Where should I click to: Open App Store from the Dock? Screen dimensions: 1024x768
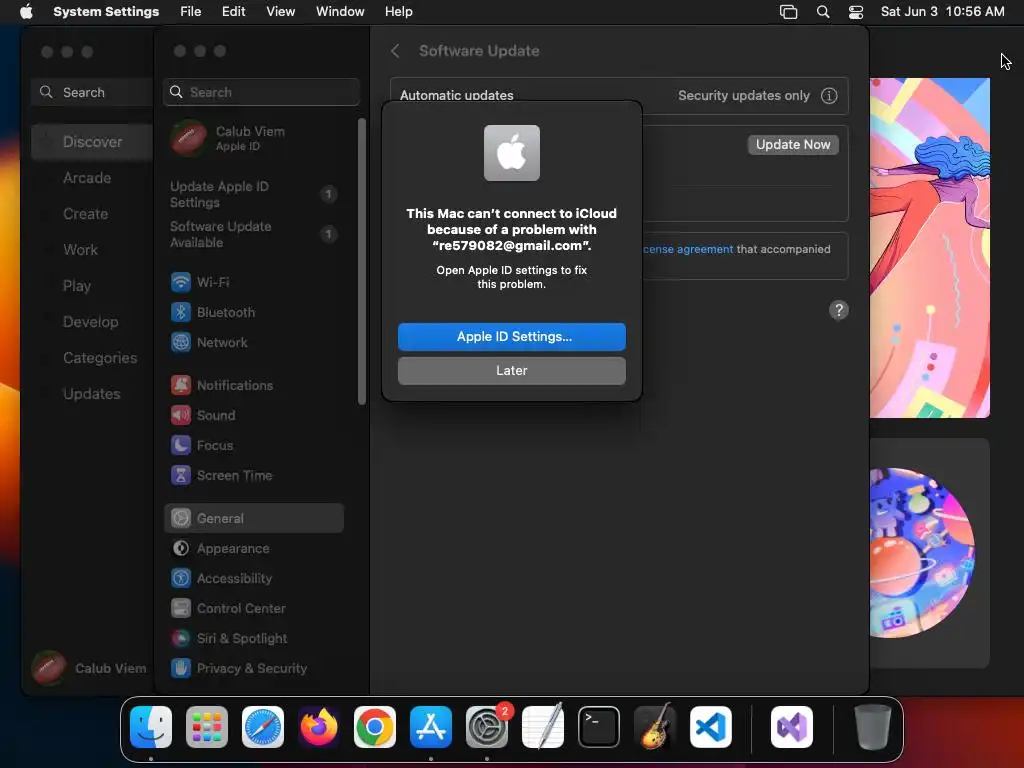pyautogui.click(x=431, y=727)
